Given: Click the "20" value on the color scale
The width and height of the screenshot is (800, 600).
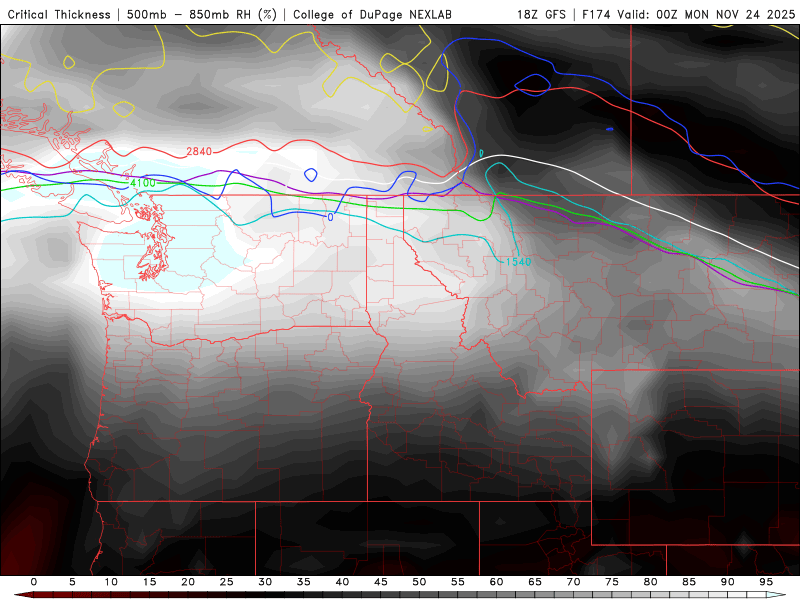Looking at the screenshot, I should click(x=188, y=582).
